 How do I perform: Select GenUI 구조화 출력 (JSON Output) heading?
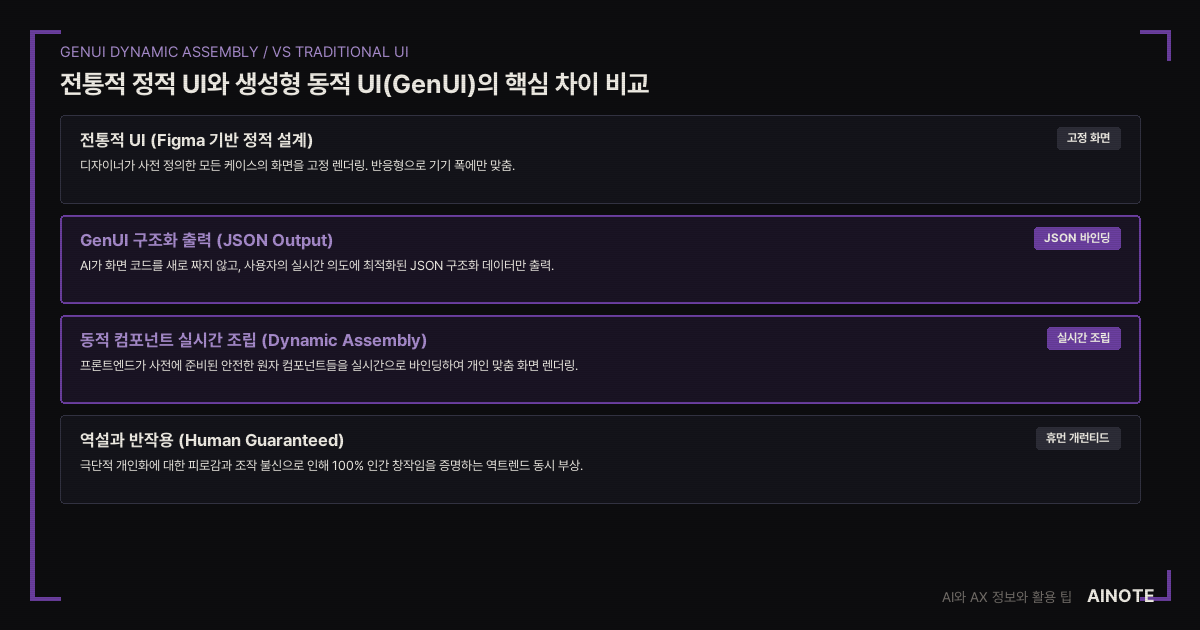click(x=206, y=240)
